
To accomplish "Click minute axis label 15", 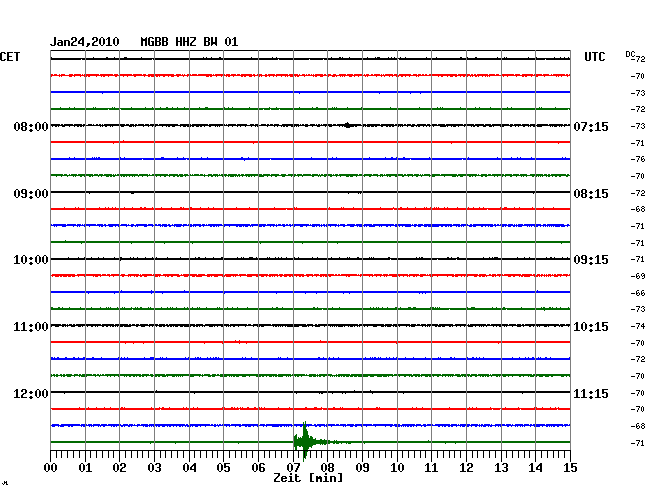I will point(570,468).
